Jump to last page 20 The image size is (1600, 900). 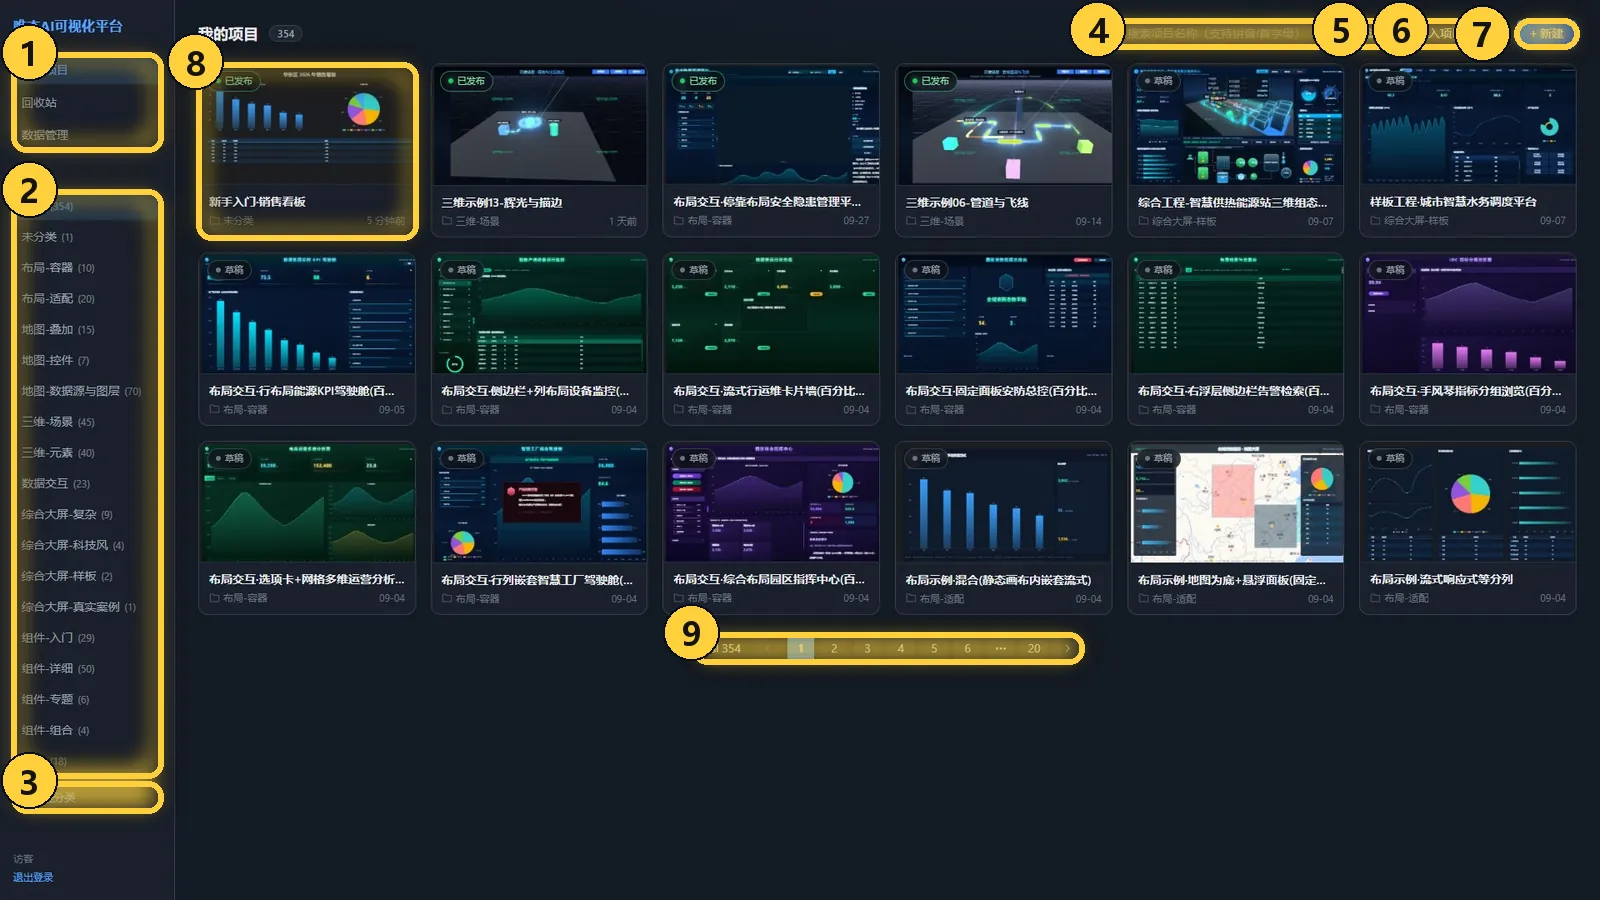pyautogui.click(x=1034, y=649)
